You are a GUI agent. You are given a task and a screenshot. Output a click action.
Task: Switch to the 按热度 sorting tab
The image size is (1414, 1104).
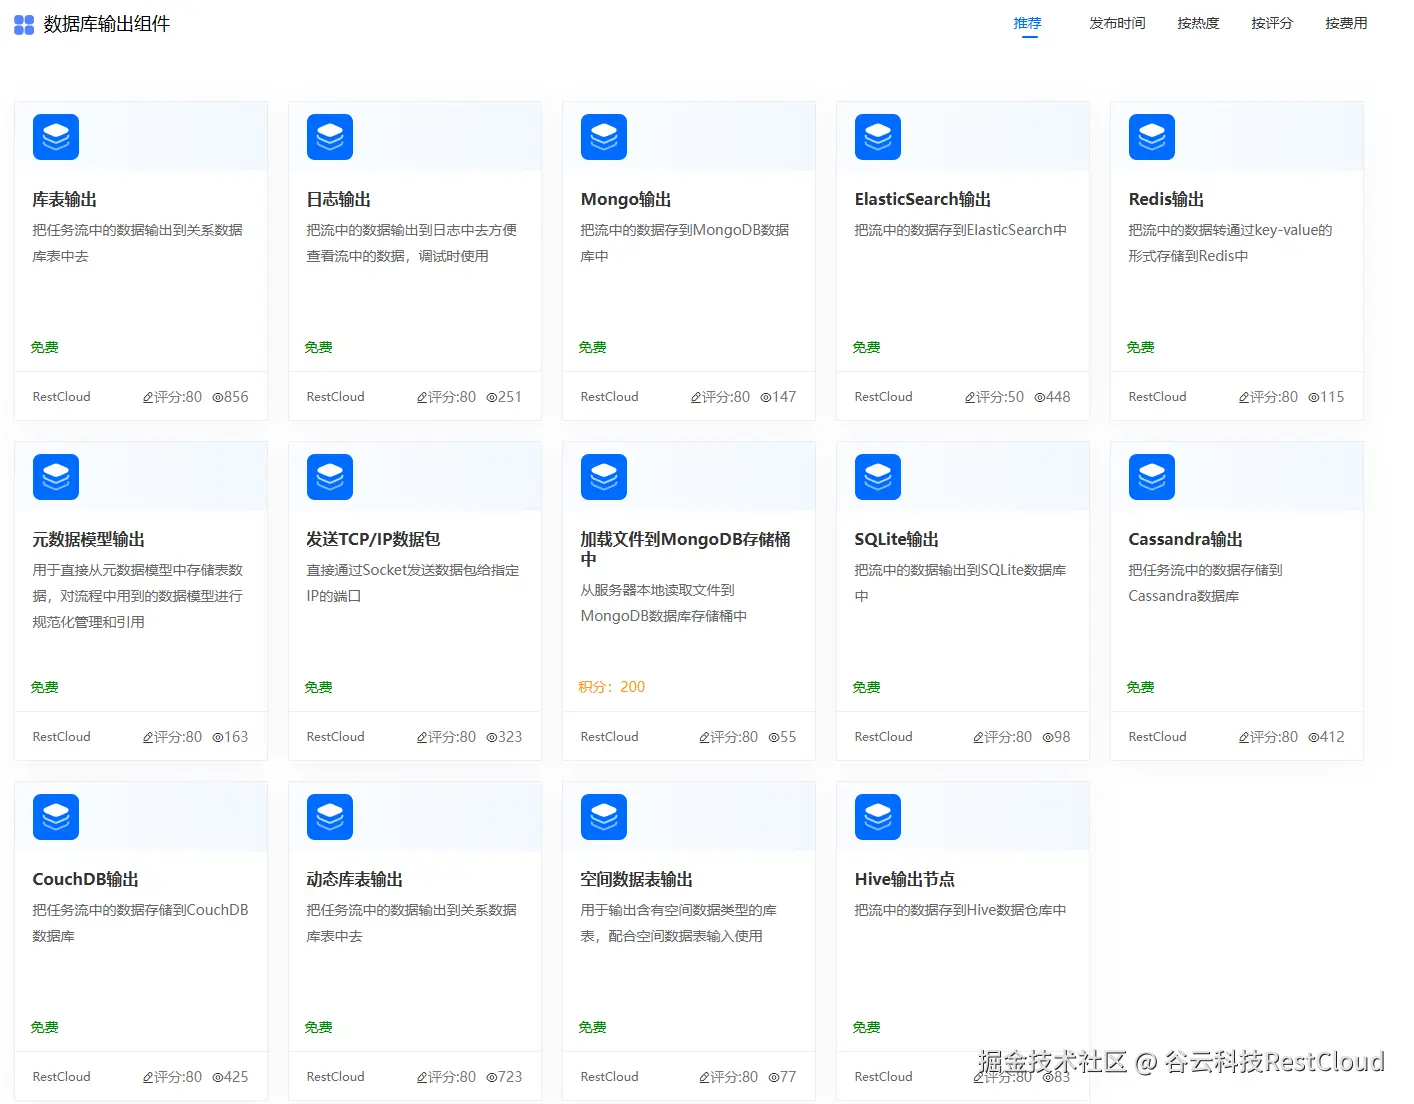[1198, 23]
